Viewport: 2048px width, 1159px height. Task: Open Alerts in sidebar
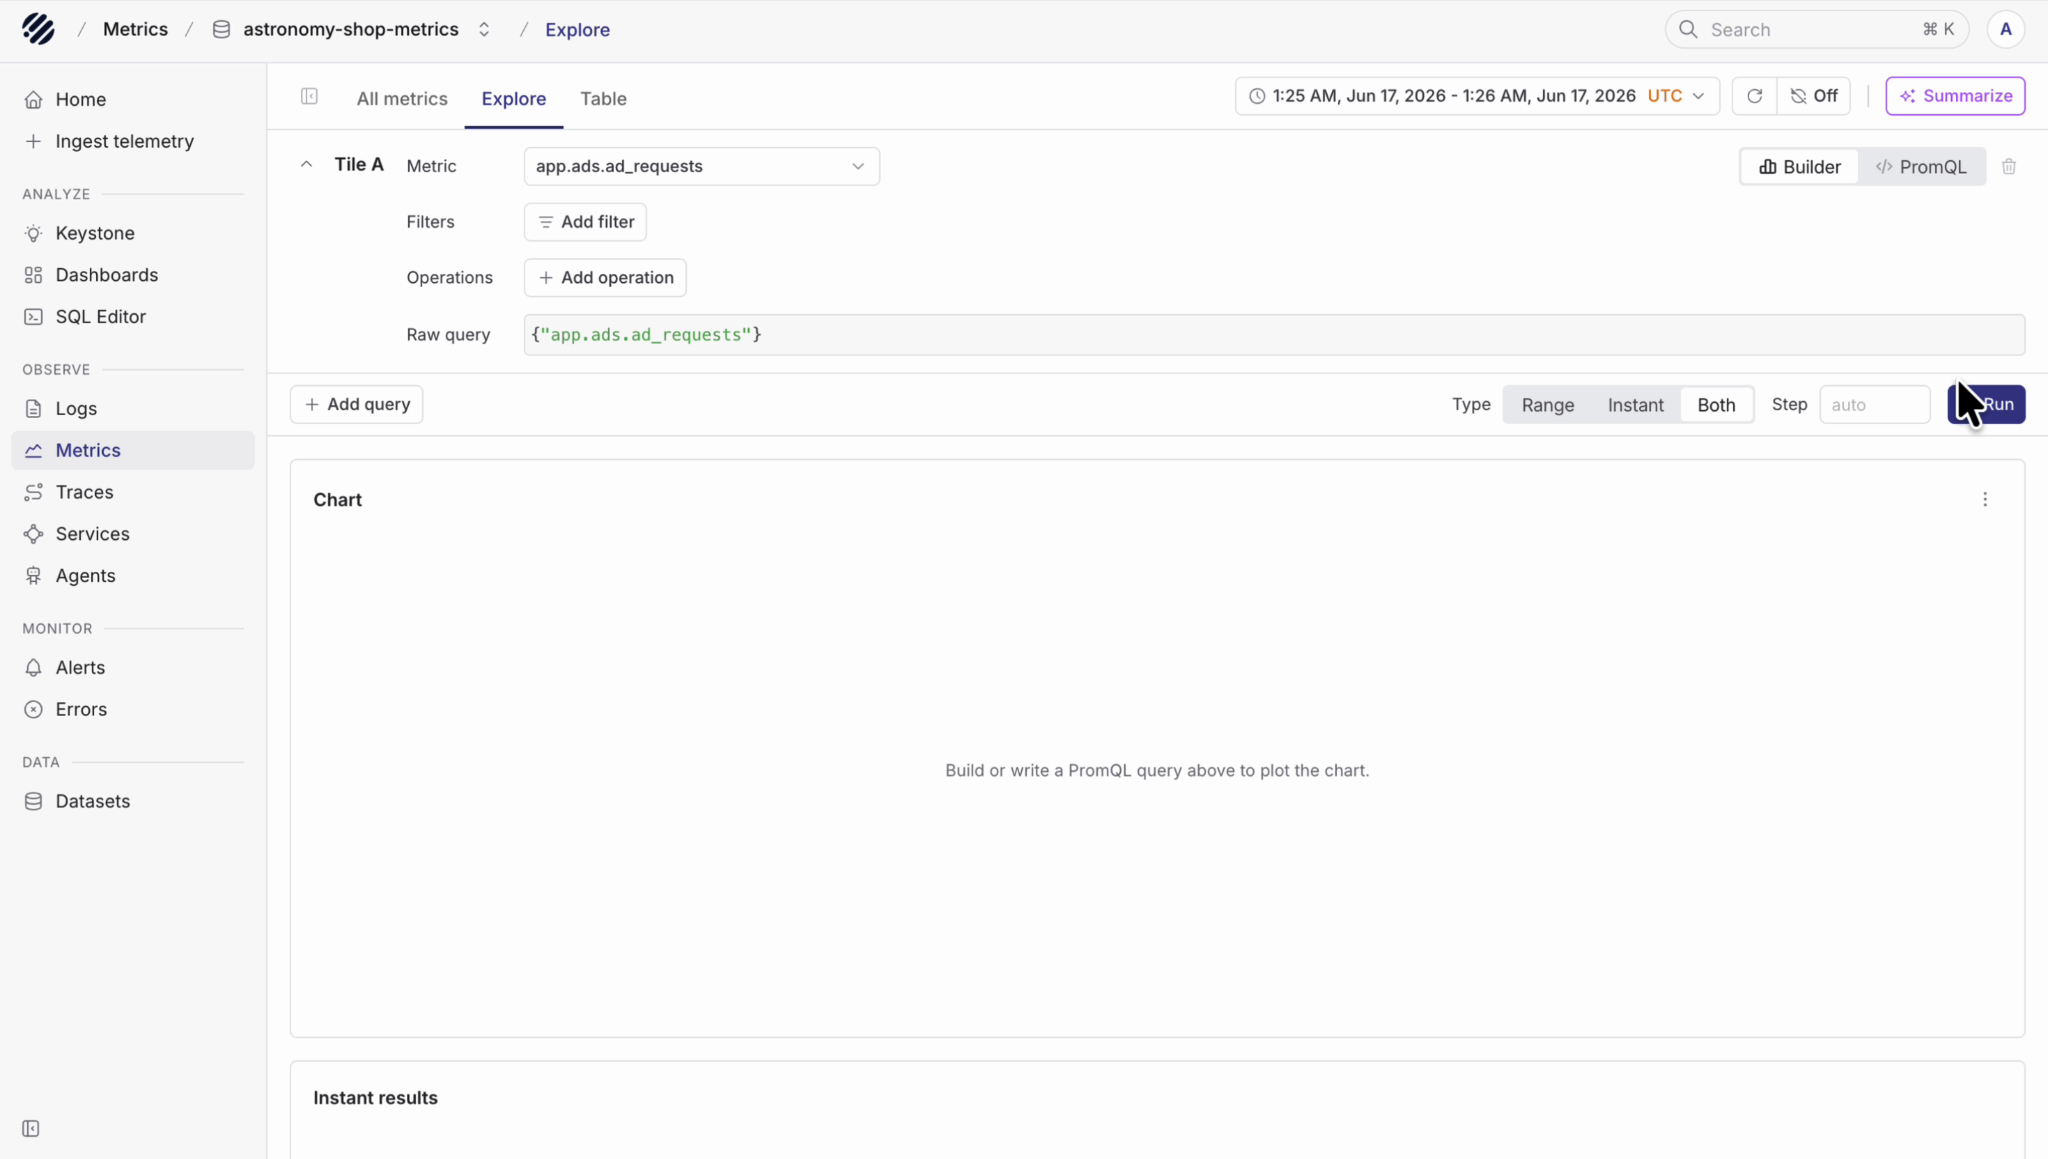pos(80,668)
